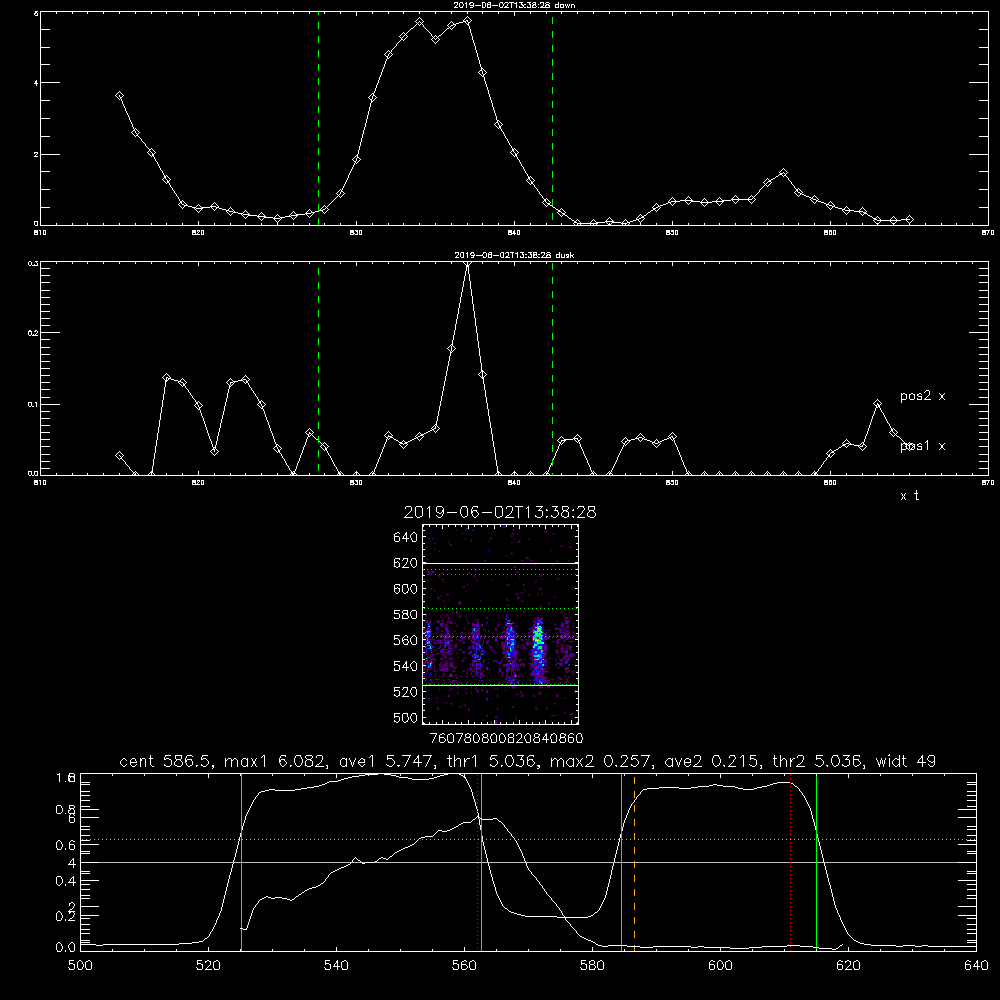Select the 'cent 586.5' value in stats line
The image size is (1000, 1000).
point(166,761)
